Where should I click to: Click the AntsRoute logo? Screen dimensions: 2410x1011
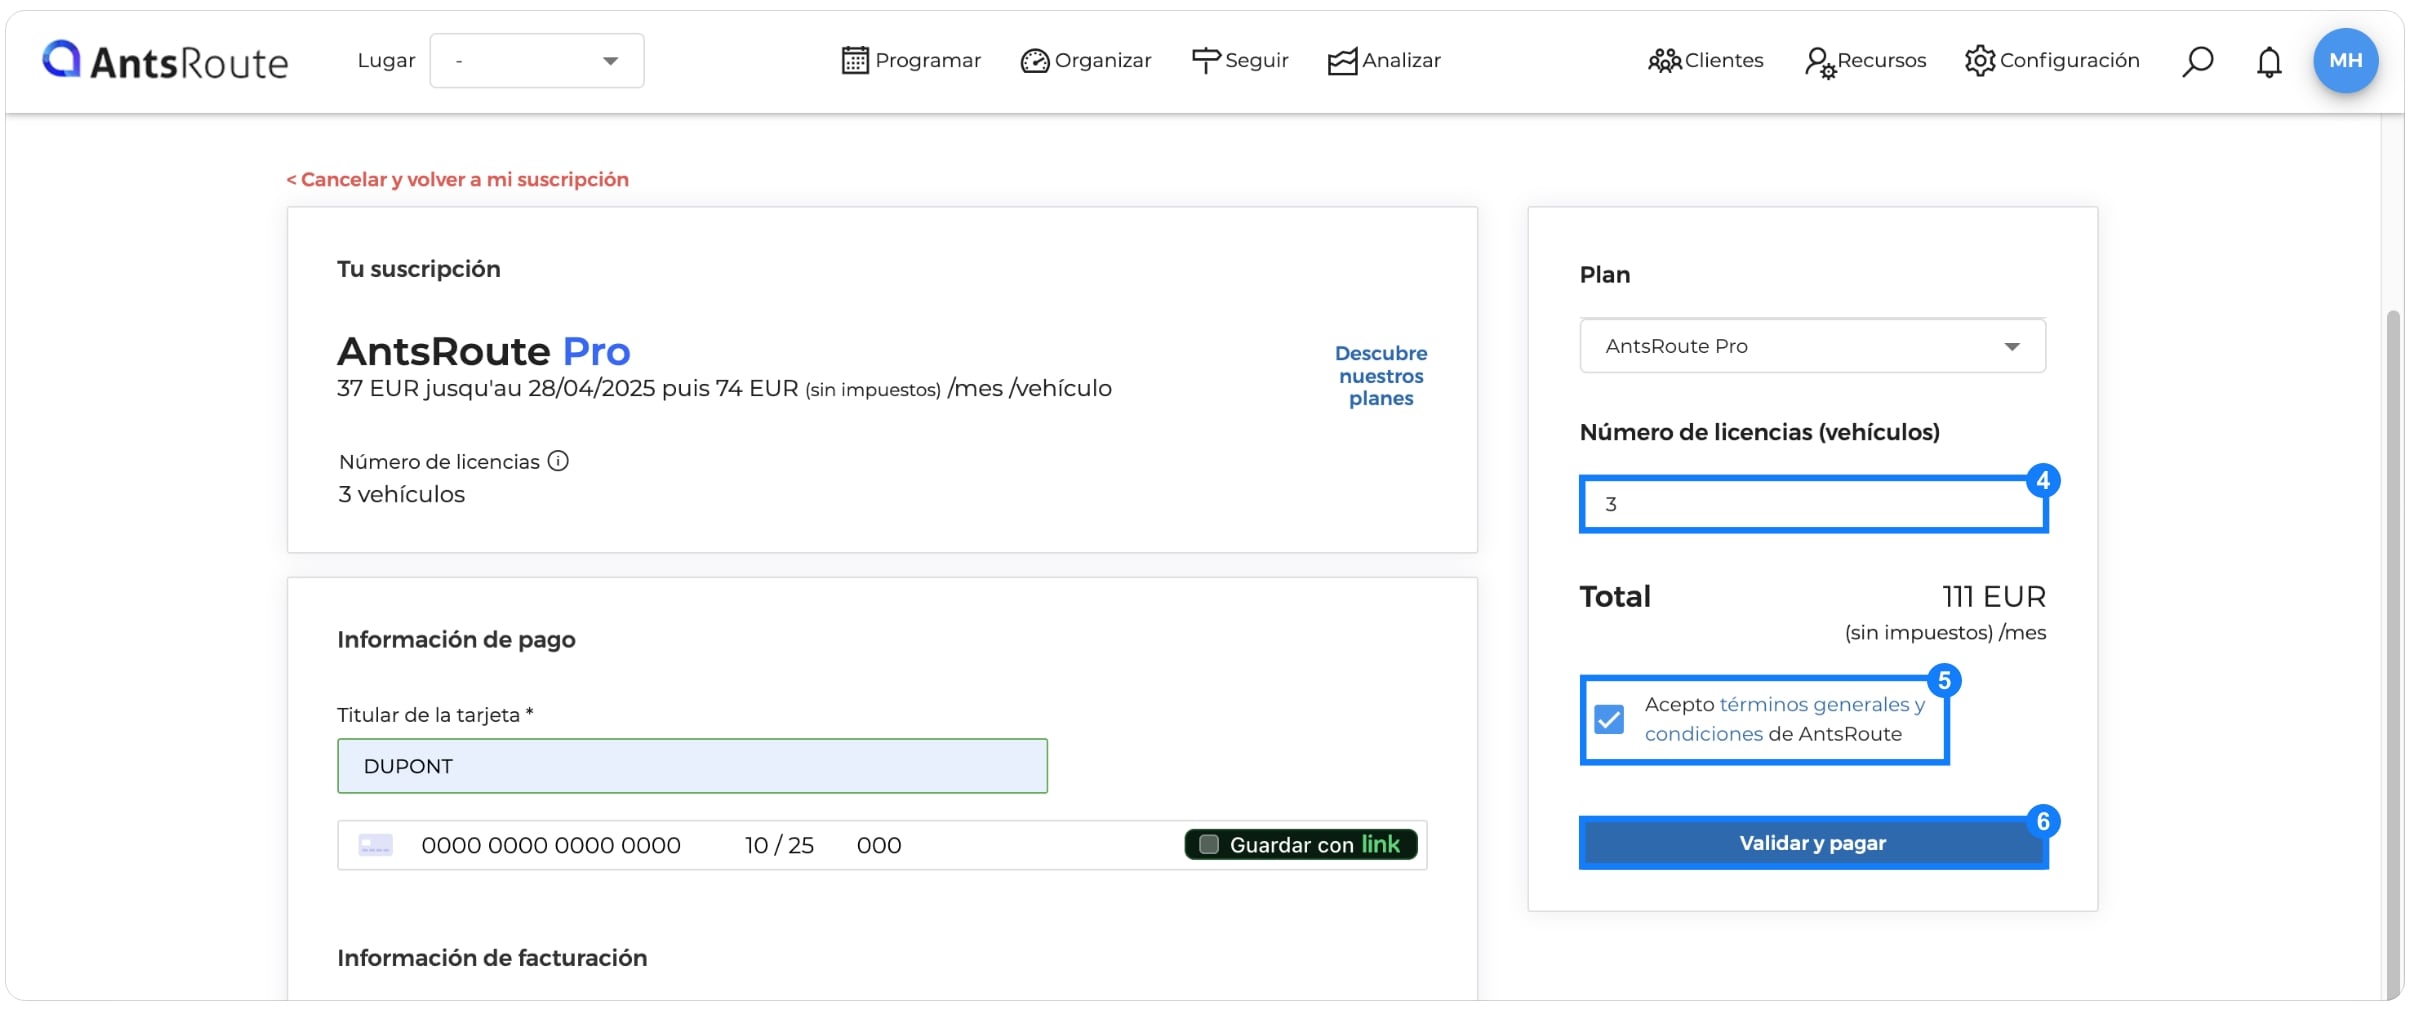[x=165, y=61]
